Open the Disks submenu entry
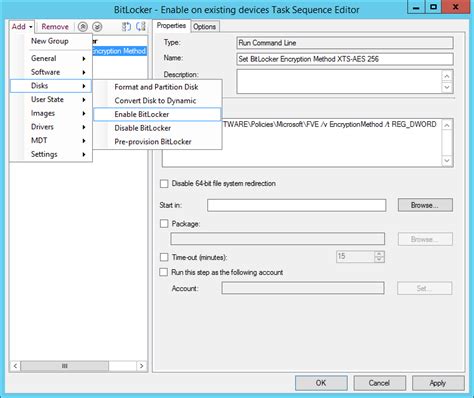This screenshot has width=474, height=398. tap(51, 86)
